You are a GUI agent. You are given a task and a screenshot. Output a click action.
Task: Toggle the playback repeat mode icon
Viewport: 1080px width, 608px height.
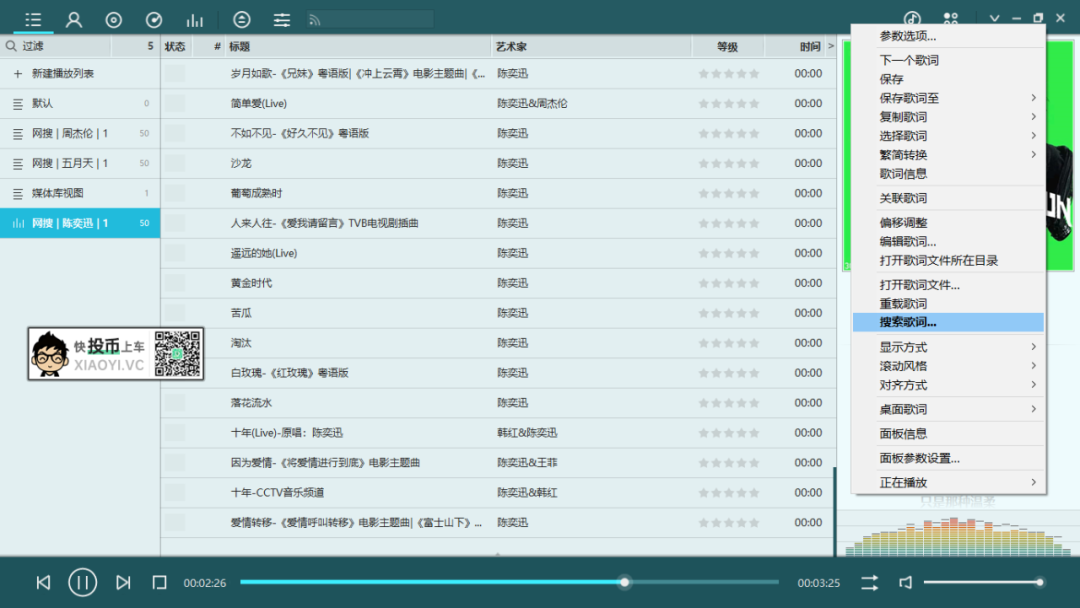(870, 581)
